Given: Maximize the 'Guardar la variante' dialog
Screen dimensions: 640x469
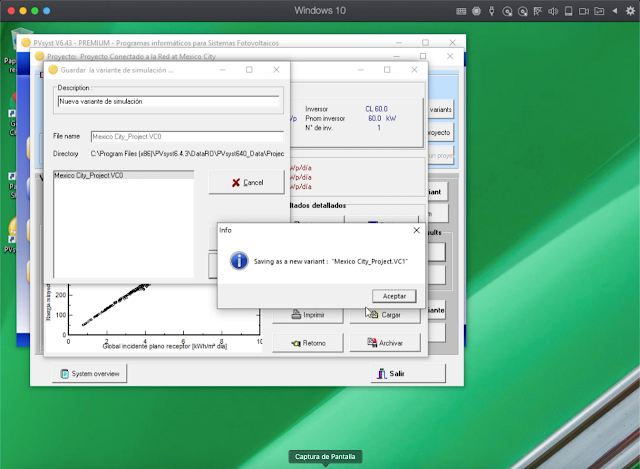Looking at the screenshot, I should 249,70.
